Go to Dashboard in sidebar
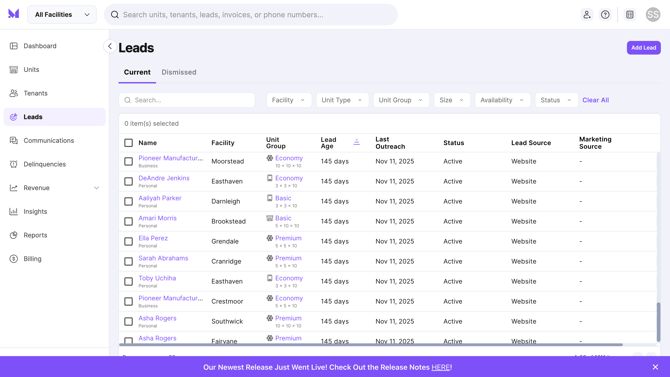 click(x=54, y=46)
